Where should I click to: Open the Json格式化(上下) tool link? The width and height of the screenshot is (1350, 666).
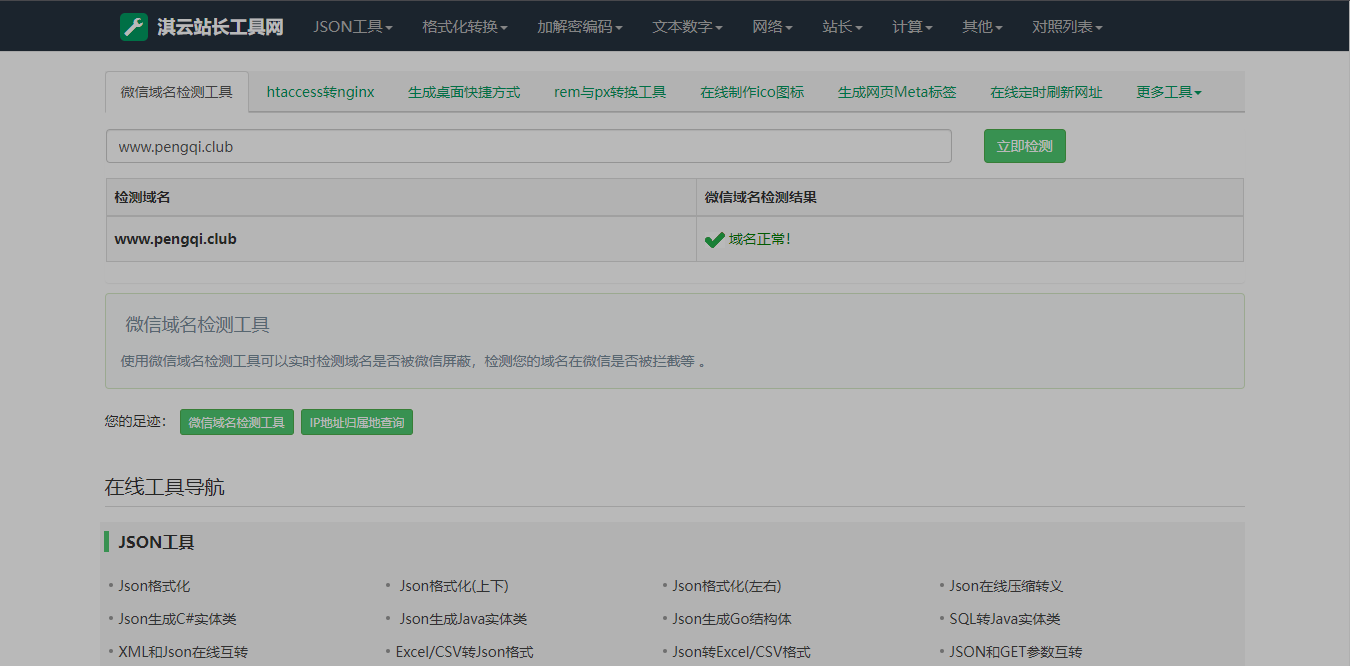coord(454,586)
